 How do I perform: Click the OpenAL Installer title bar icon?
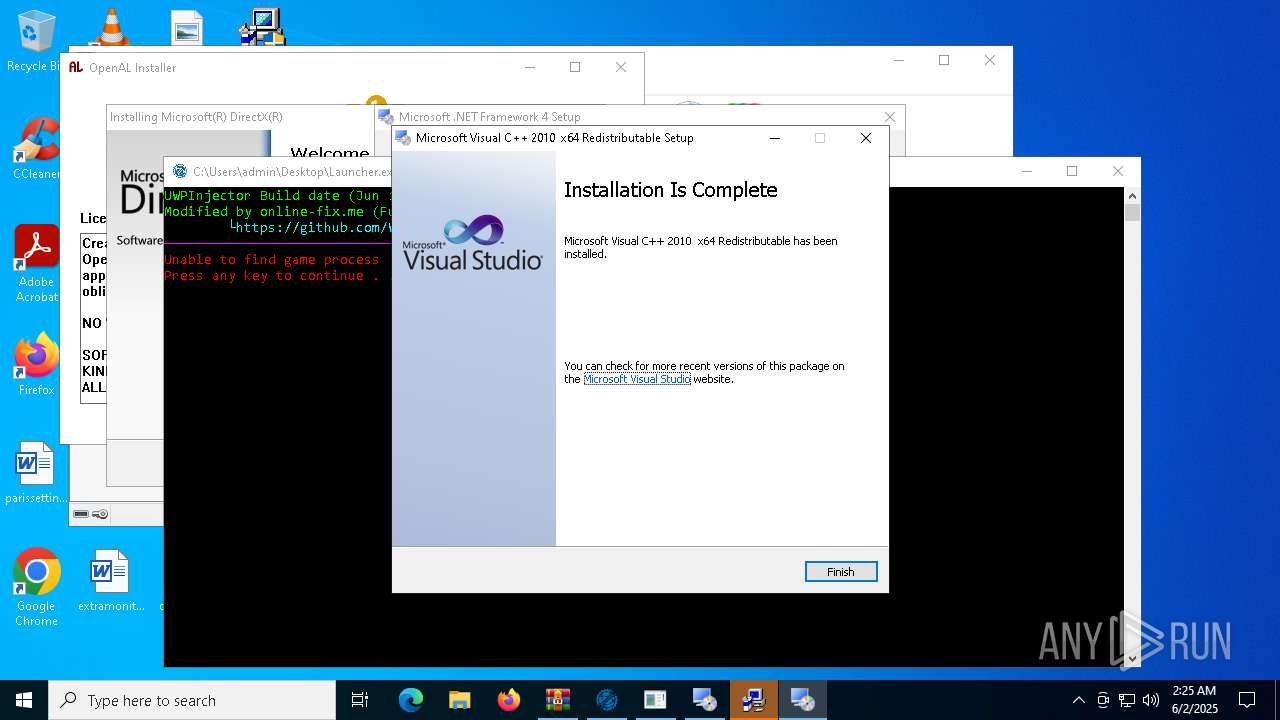pyautogui.click(x=76, y=67)
